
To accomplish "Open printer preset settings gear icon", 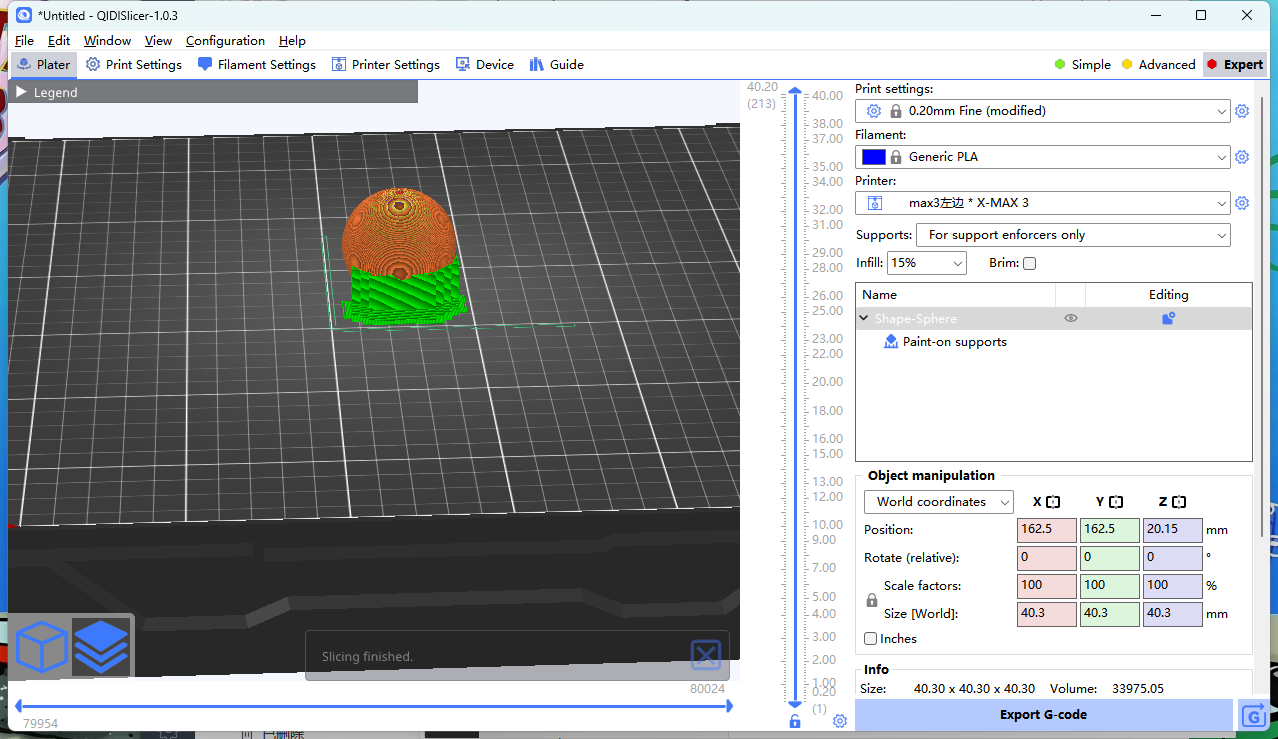I will pos(1242,203).
